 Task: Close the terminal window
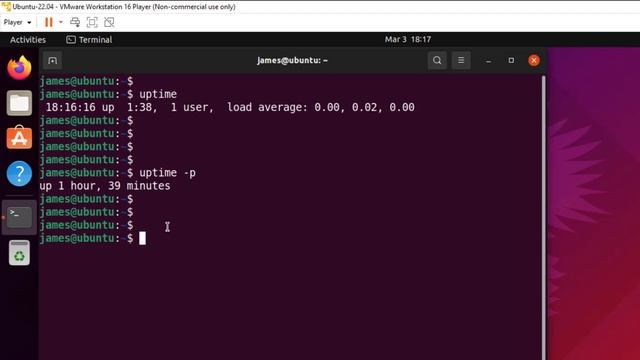[x=533, y=60]
